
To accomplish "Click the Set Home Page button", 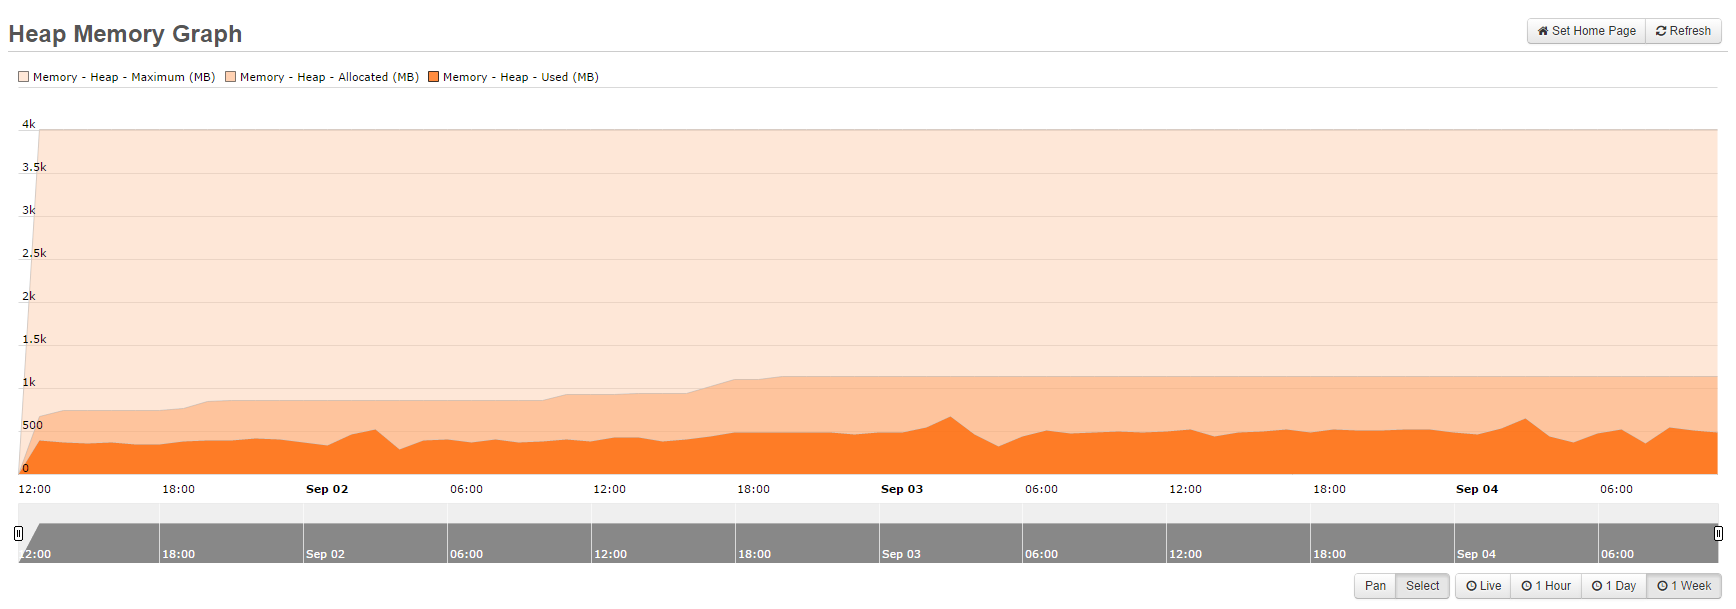I will [x=1586, y=31].
